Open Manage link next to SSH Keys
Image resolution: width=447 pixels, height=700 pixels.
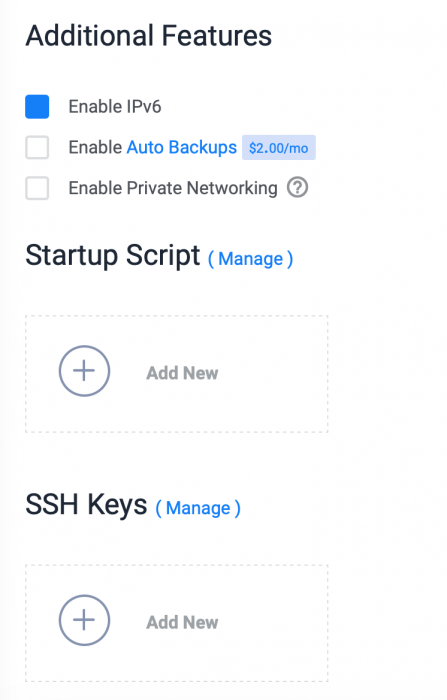[198, 508]
